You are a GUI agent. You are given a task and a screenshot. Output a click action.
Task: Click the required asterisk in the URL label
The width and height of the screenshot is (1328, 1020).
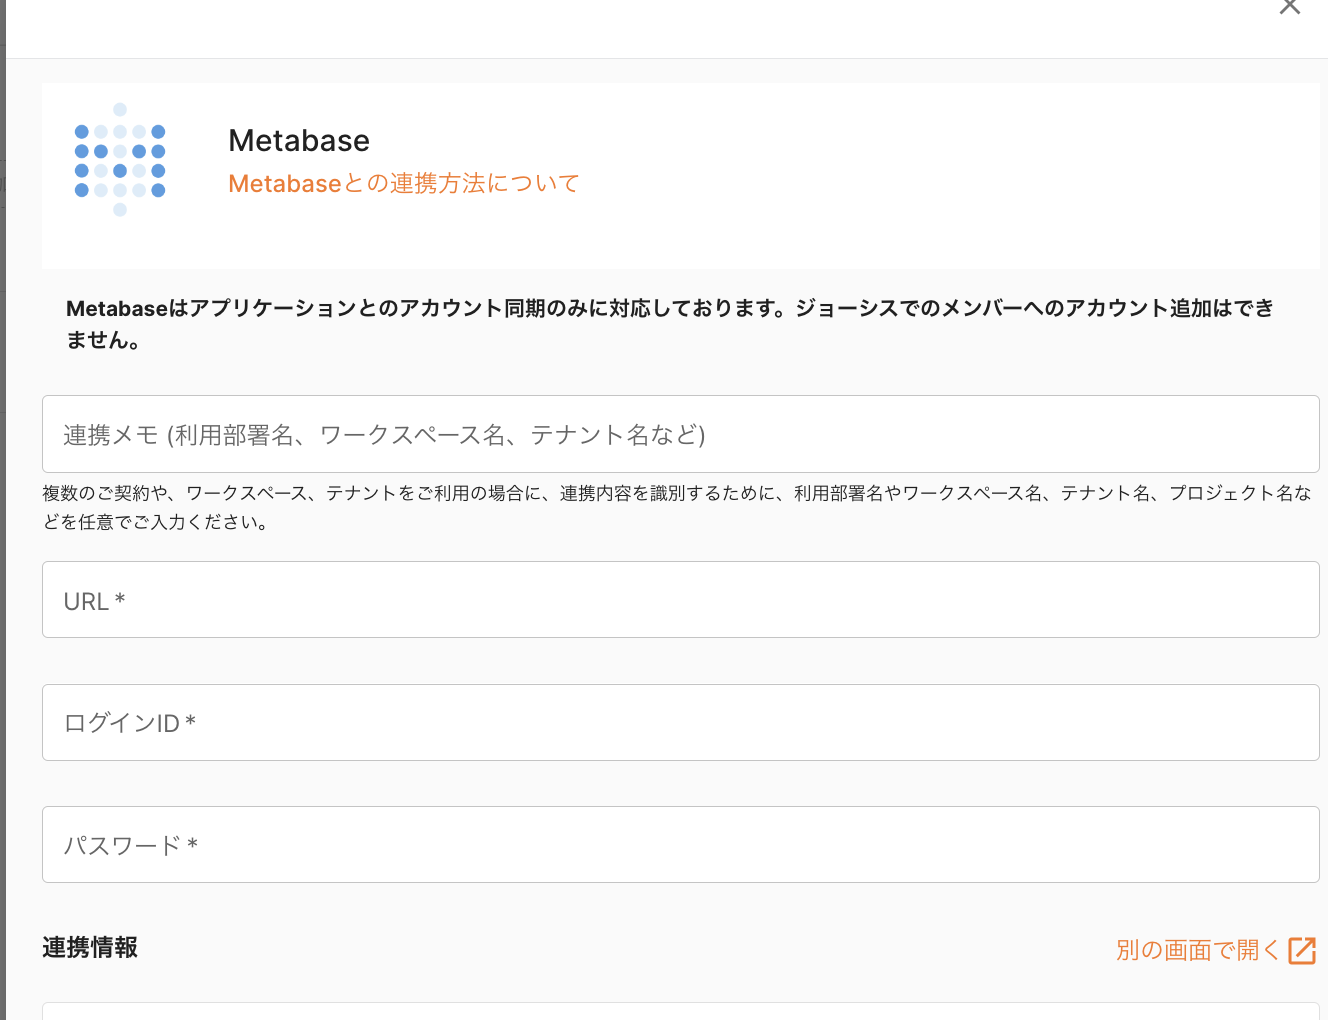point(120,600)
